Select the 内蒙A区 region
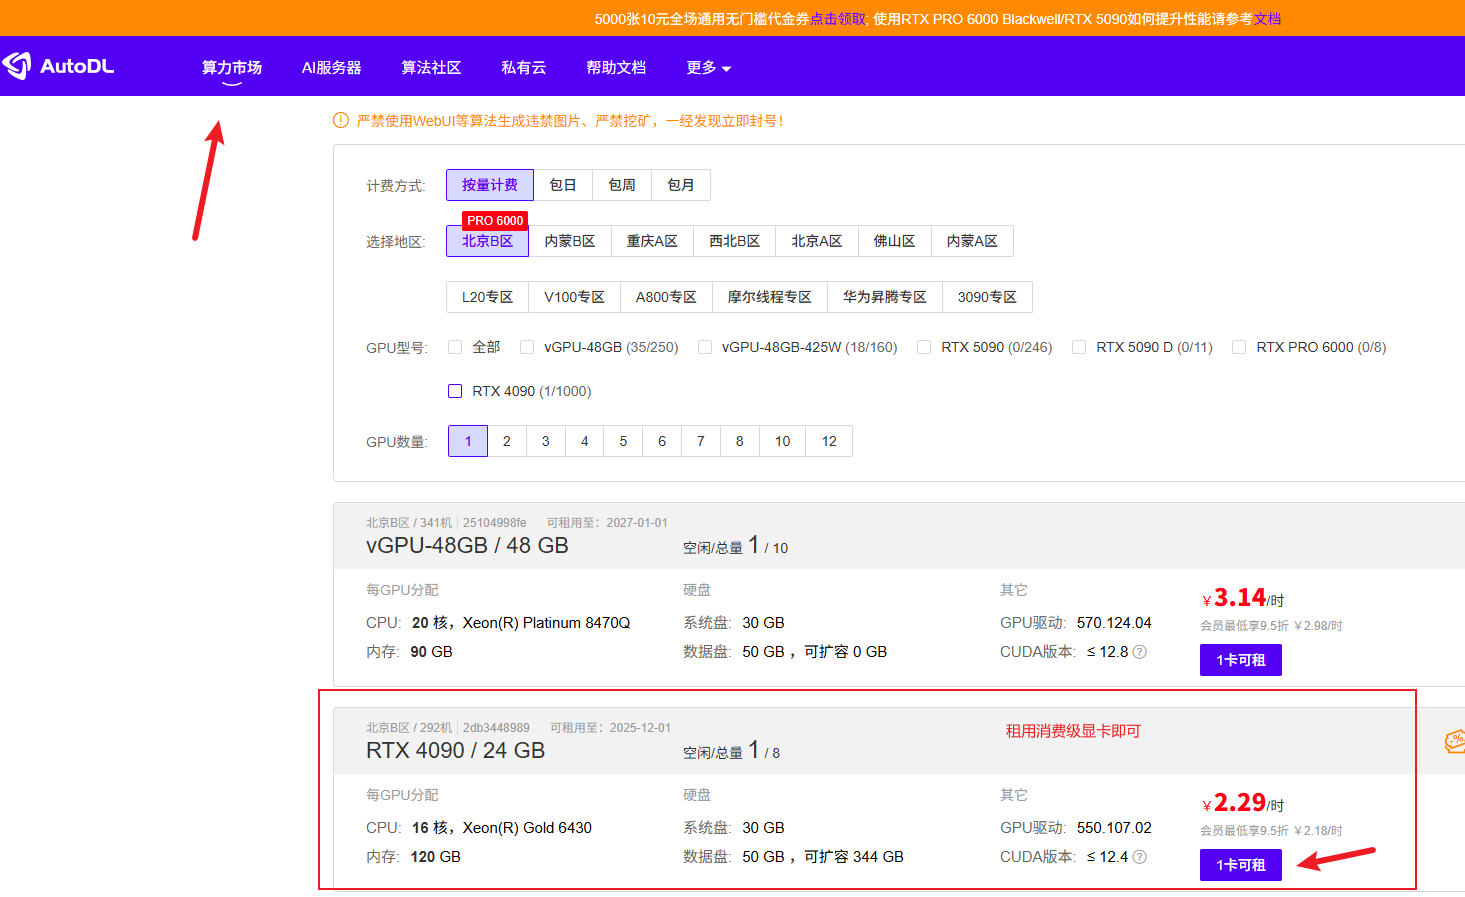 tap(972, 241)
